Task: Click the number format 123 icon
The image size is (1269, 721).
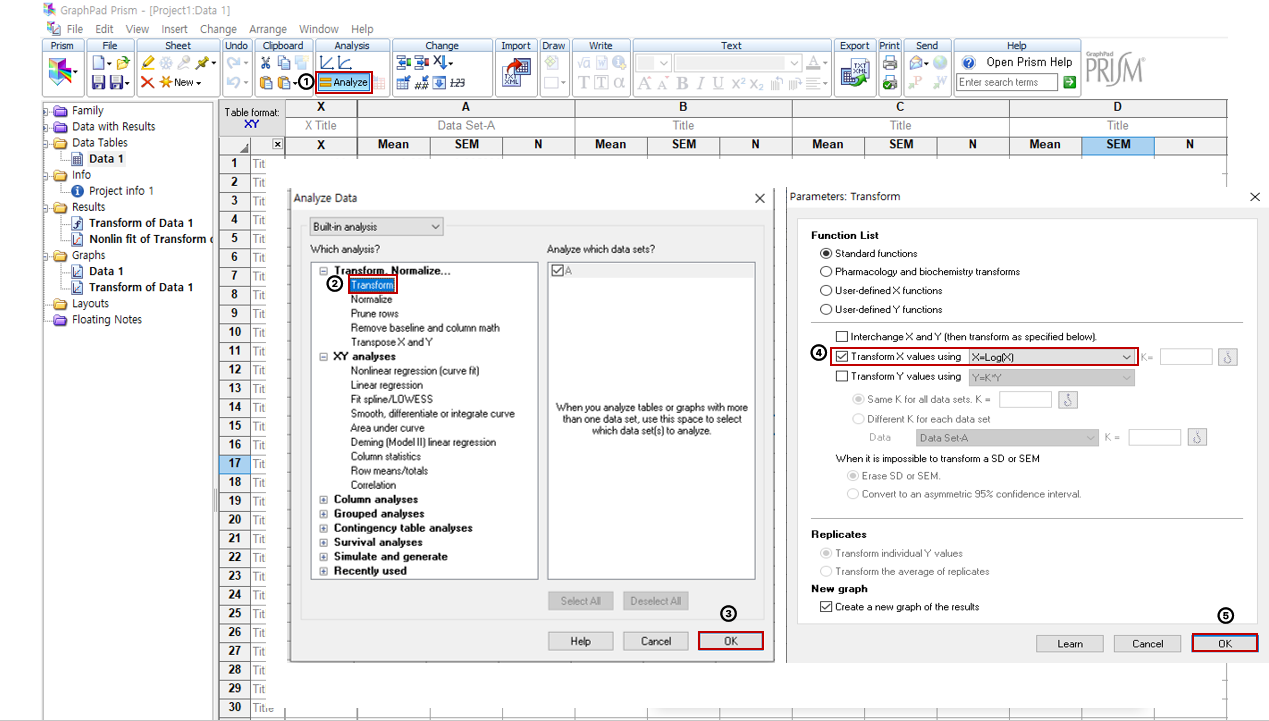Action: (x=457, y=83)
